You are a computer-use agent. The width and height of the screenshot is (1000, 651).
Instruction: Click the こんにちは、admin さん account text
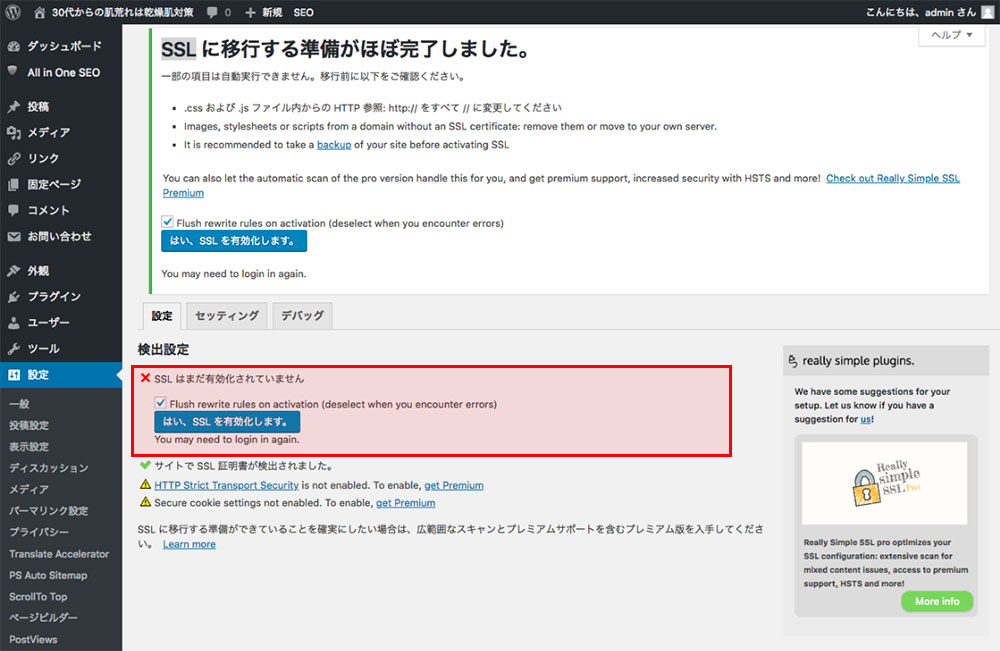point(920,12)
